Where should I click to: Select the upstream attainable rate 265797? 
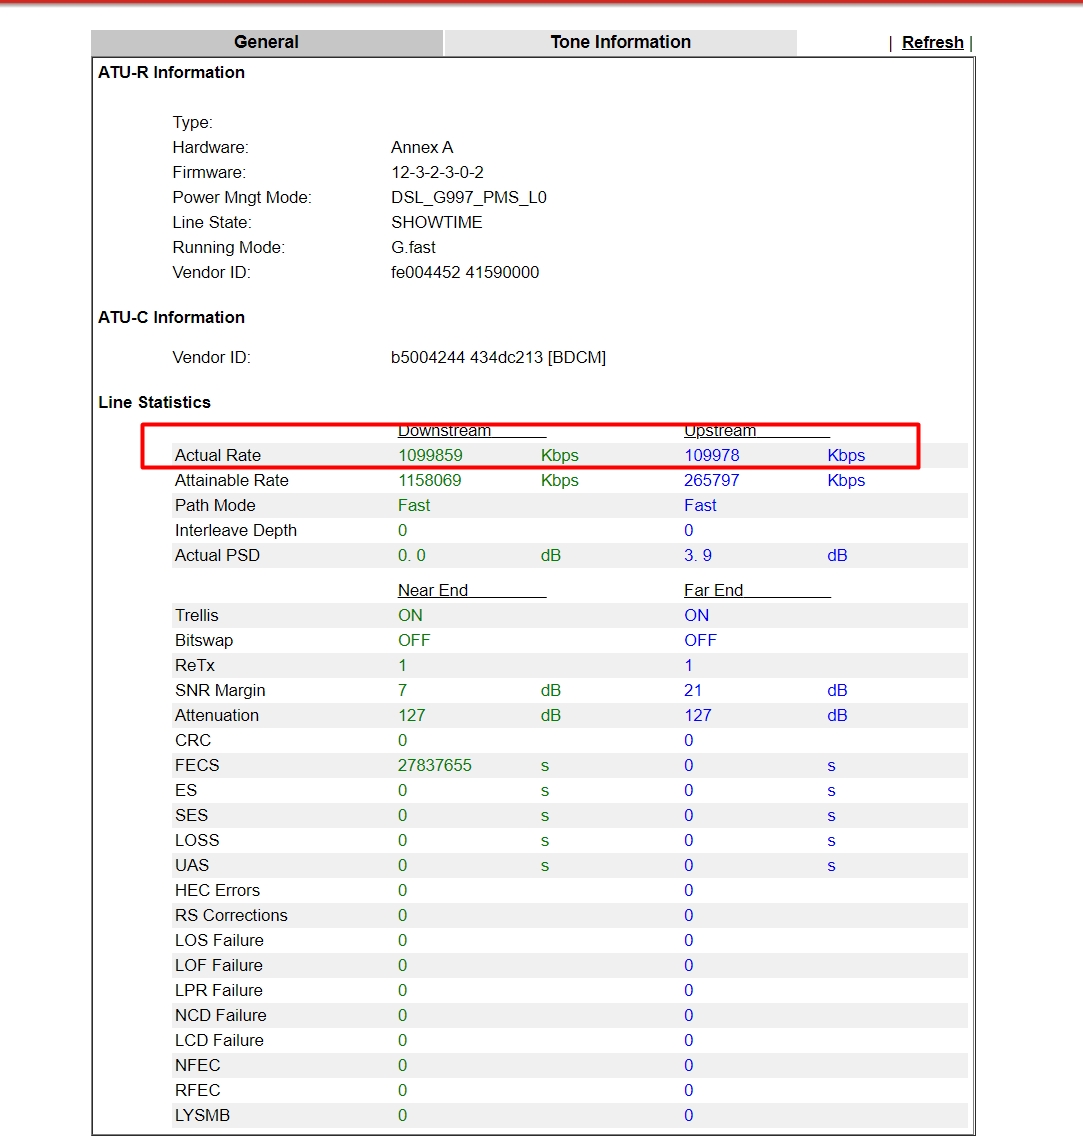coord(712,481)
